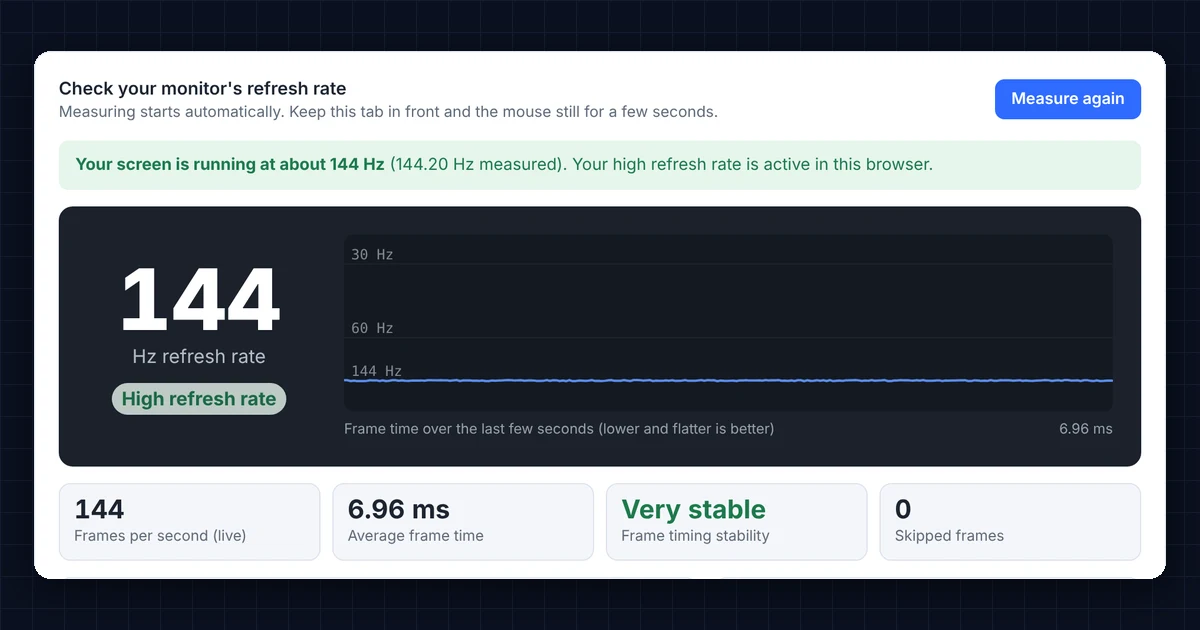This screenshot has height=630, width=1200.
Task: Click the Hz refresh rate label
Action: coord(199,357)
